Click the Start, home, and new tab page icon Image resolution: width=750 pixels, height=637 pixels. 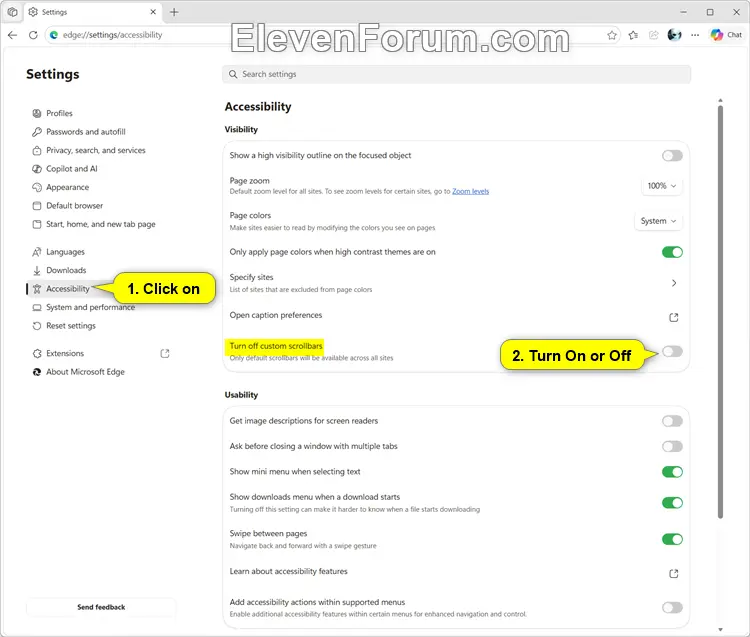coord(37,224)
